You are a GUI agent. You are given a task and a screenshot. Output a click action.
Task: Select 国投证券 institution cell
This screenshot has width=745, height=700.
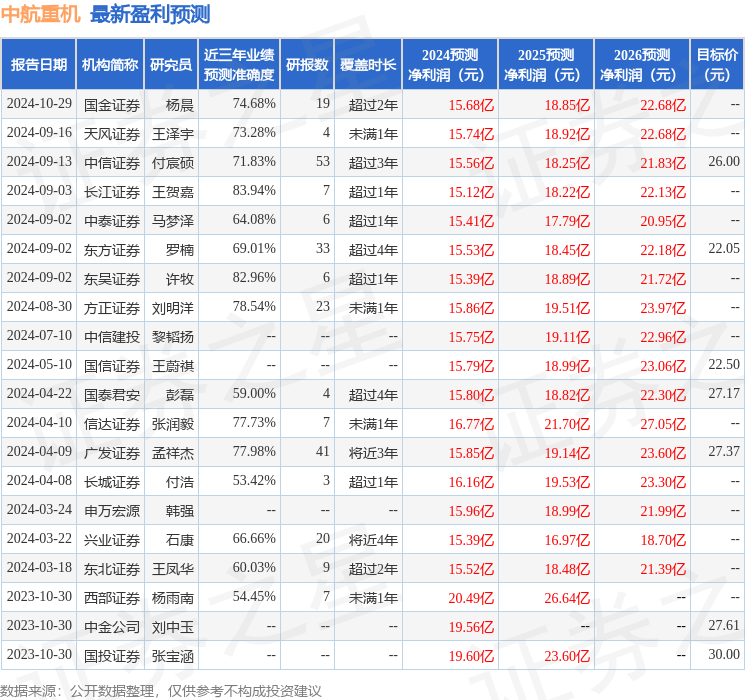112,656
